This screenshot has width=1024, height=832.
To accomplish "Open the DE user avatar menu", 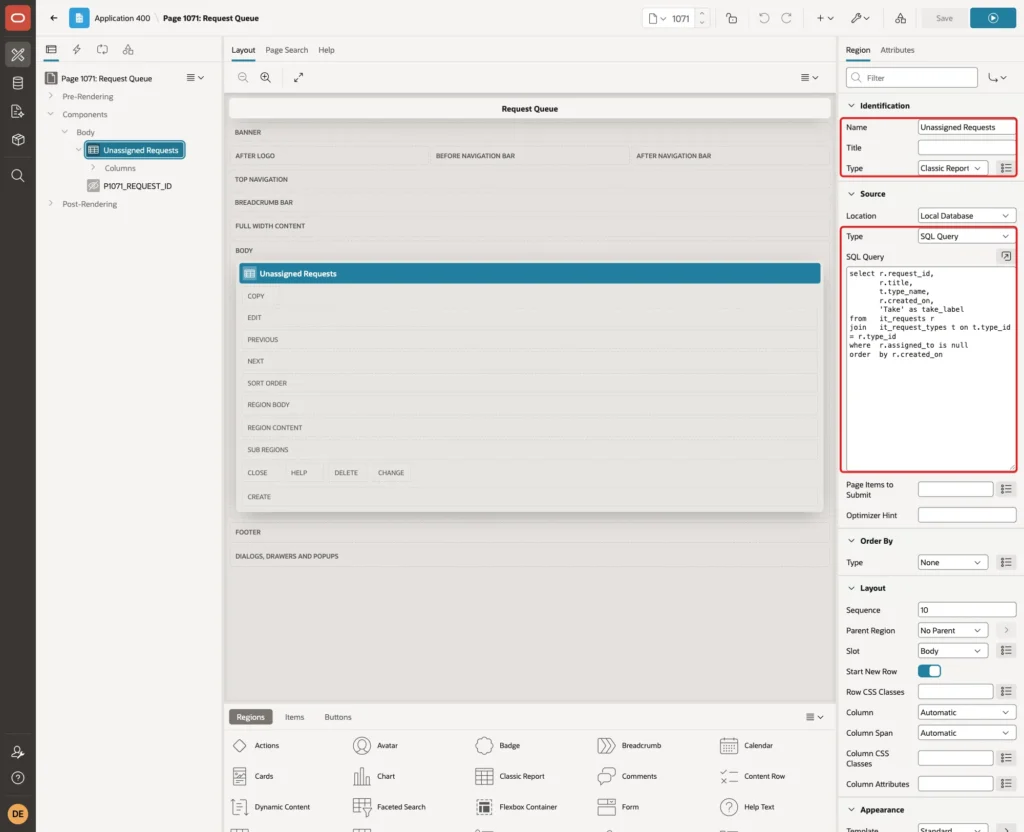I will (x=18, y=814).
